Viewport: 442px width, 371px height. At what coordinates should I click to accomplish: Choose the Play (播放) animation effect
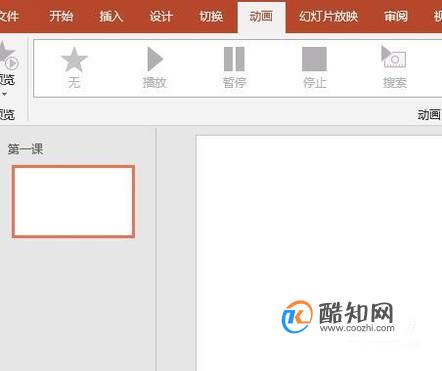154,68
